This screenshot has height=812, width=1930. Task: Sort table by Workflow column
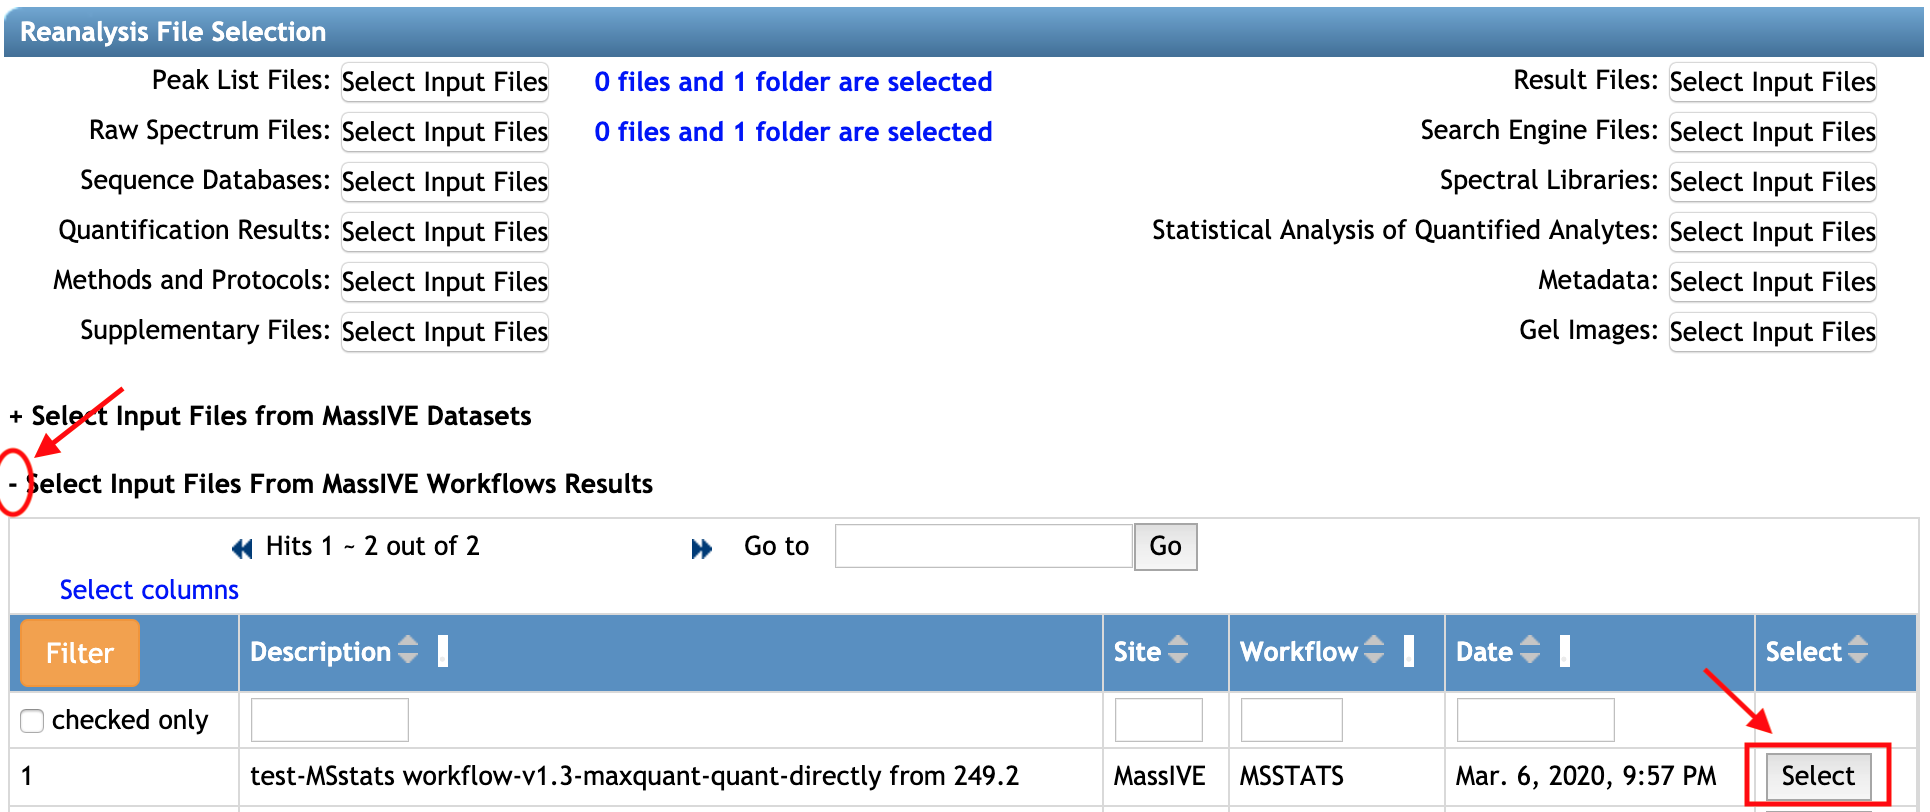(1374, 651)
